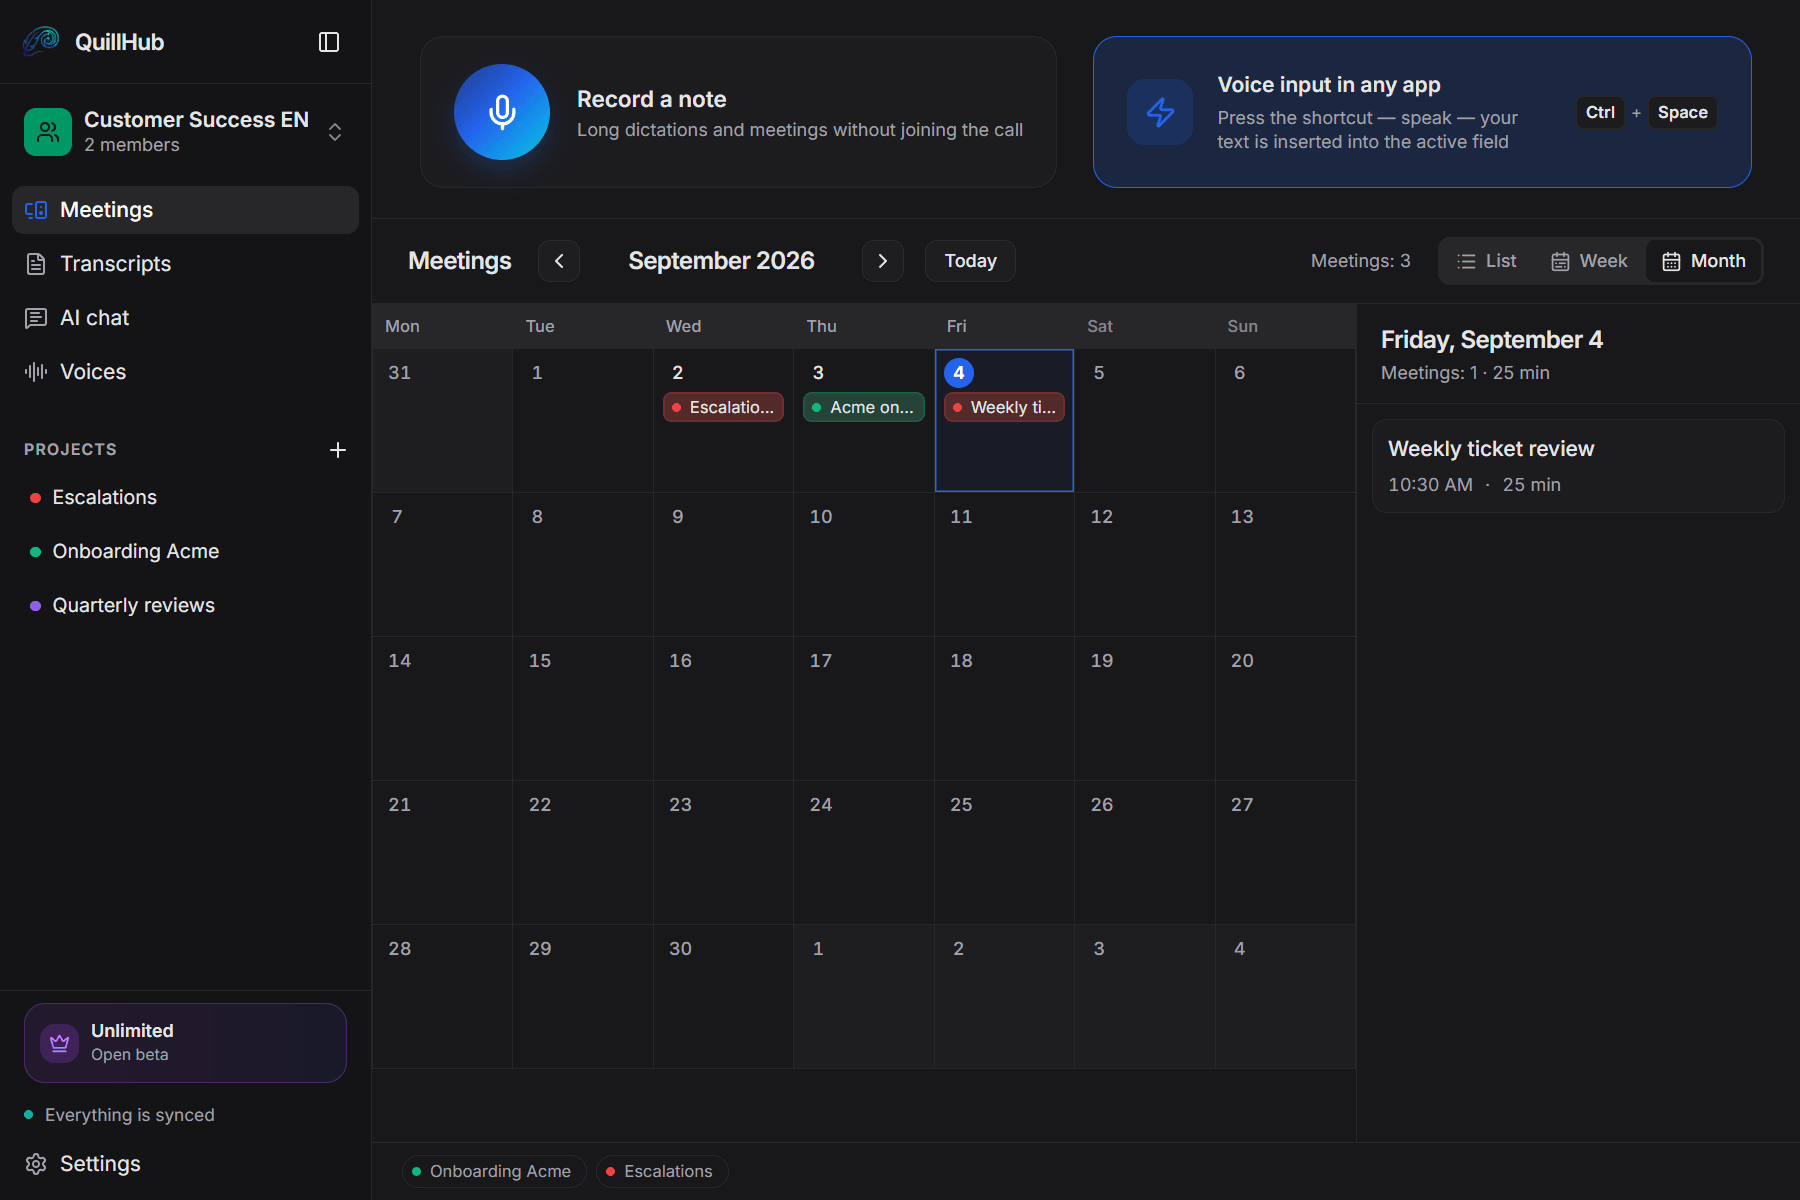The height and width of the screenshot is (1200, 1800).
Task: Click the voice input lightning bolt icon
Action: [1160, 112]
